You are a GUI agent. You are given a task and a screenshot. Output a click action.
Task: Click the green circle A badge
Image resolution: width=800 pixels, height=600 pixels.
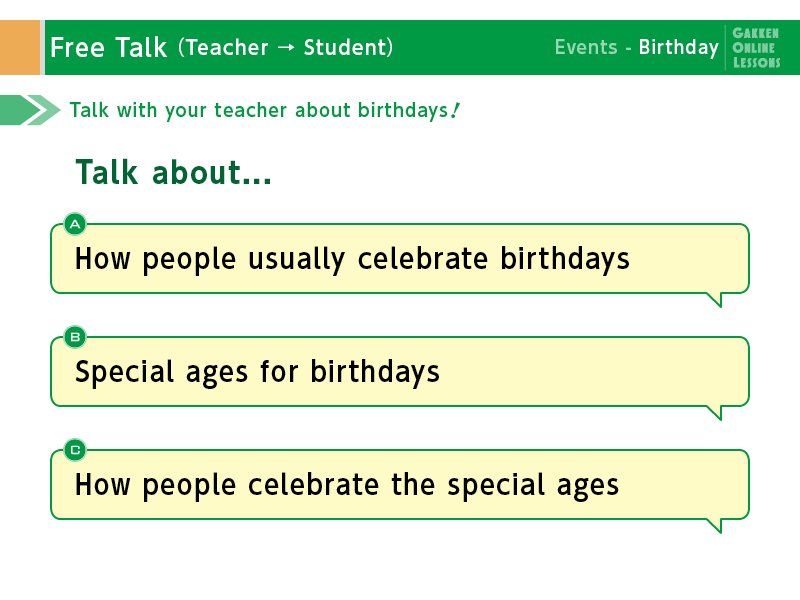pyautogui.click(x=75, y=224)
